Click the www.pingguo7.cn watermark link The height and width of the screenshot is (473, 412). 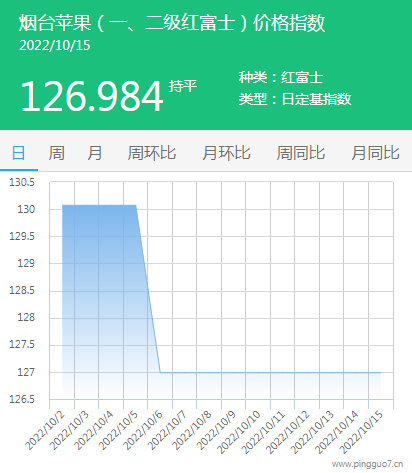pos(368,464)
